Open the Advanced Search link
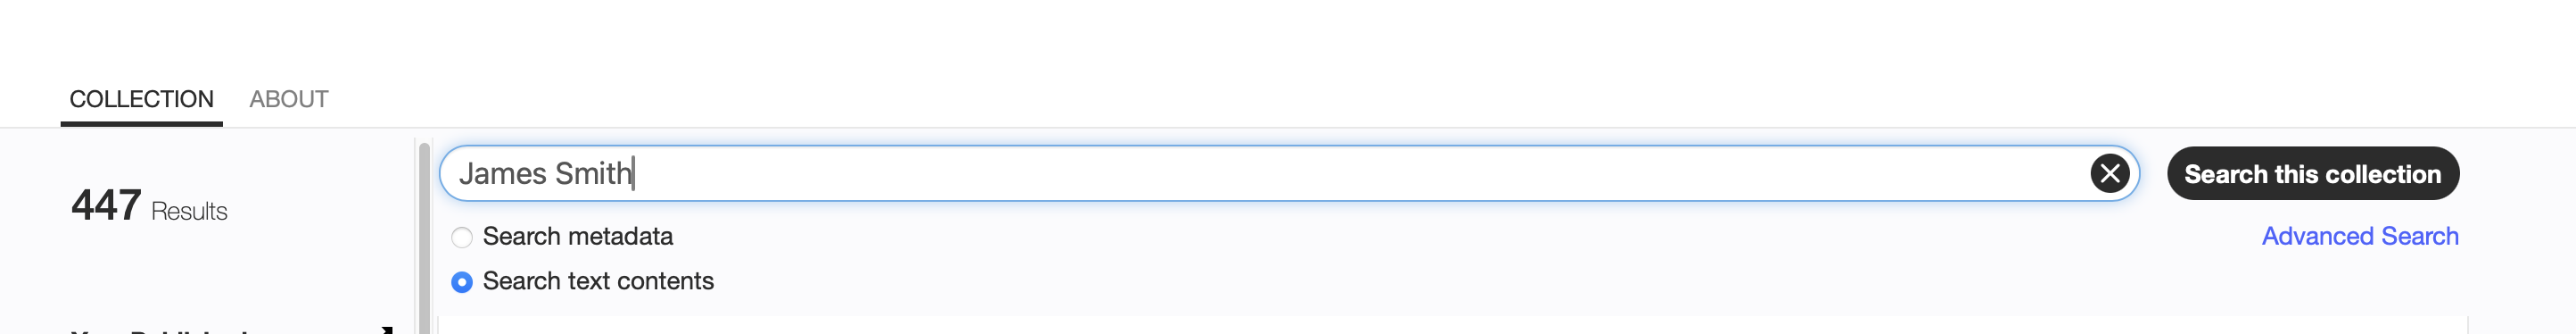The width and height of the screenshot is (2576, 334). point(2359,236)
